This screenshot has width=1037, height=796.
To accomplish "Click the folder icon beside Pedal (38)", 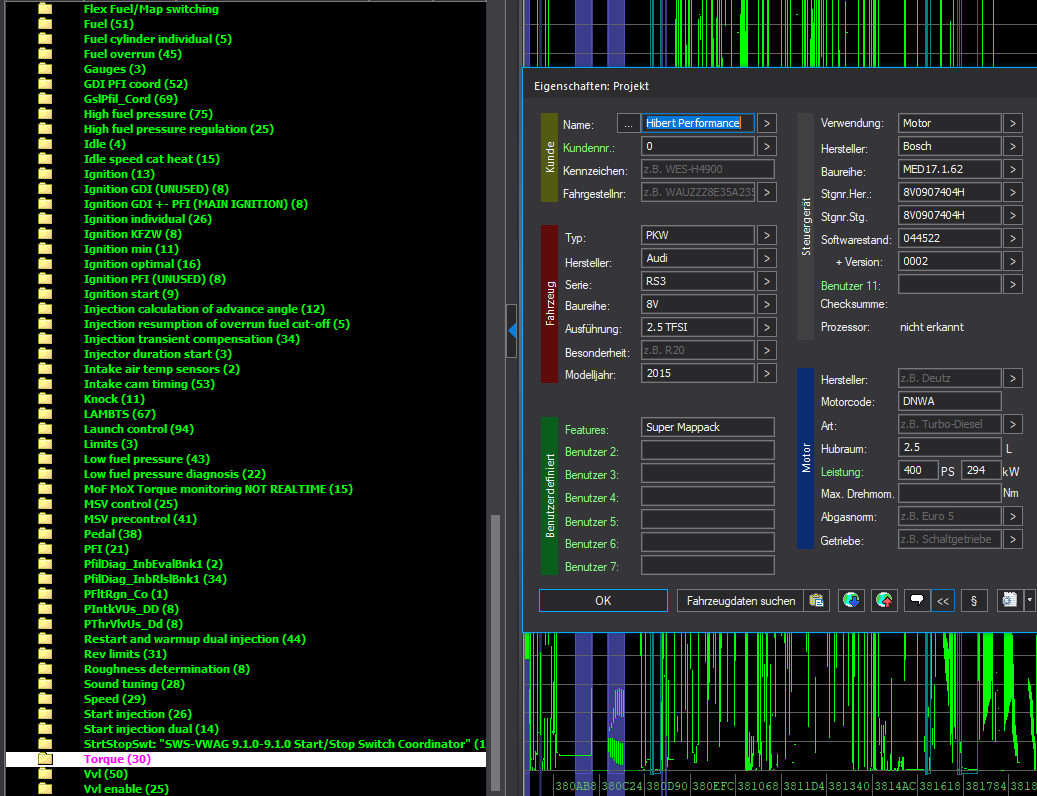I will pyautogui.click(x=45, y=534).
